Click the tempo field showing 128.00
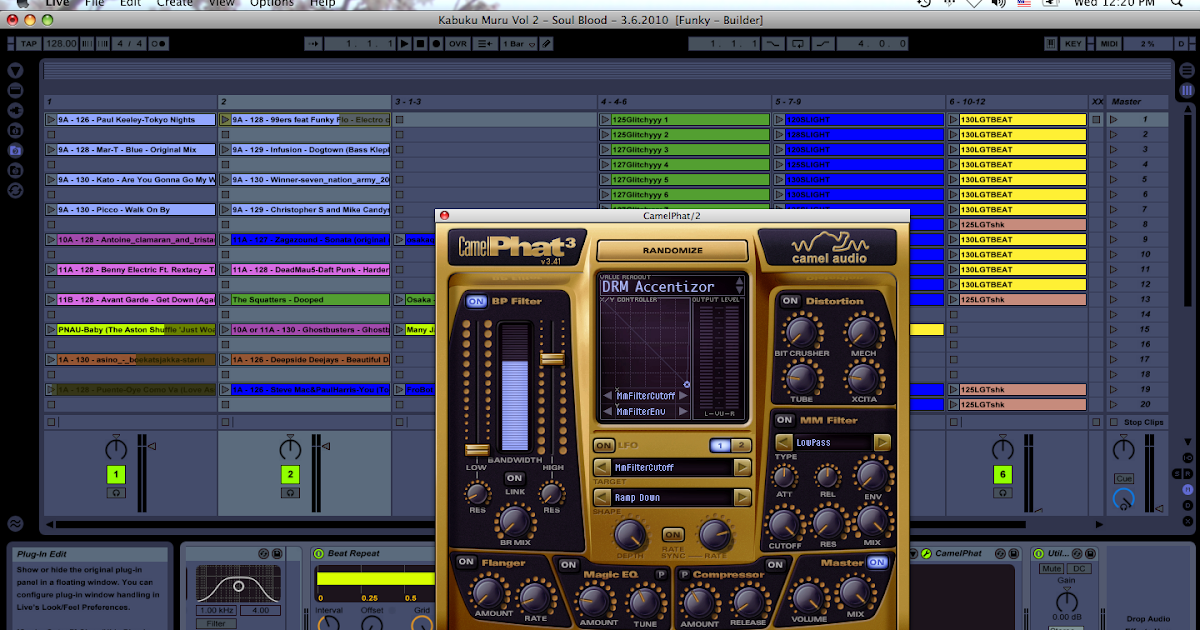This screenshot has width=1200, height=630. pos(61,44)
